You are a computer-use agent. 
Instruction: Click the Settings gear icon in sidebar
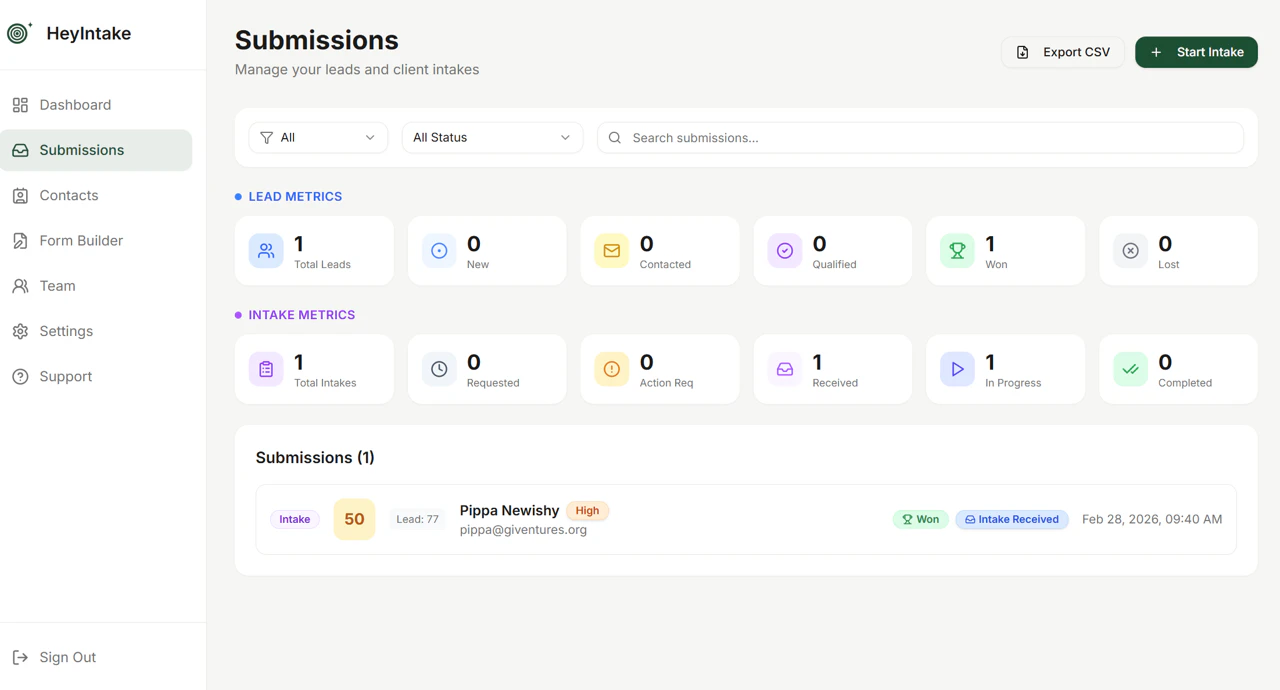(x=20, y=331)
